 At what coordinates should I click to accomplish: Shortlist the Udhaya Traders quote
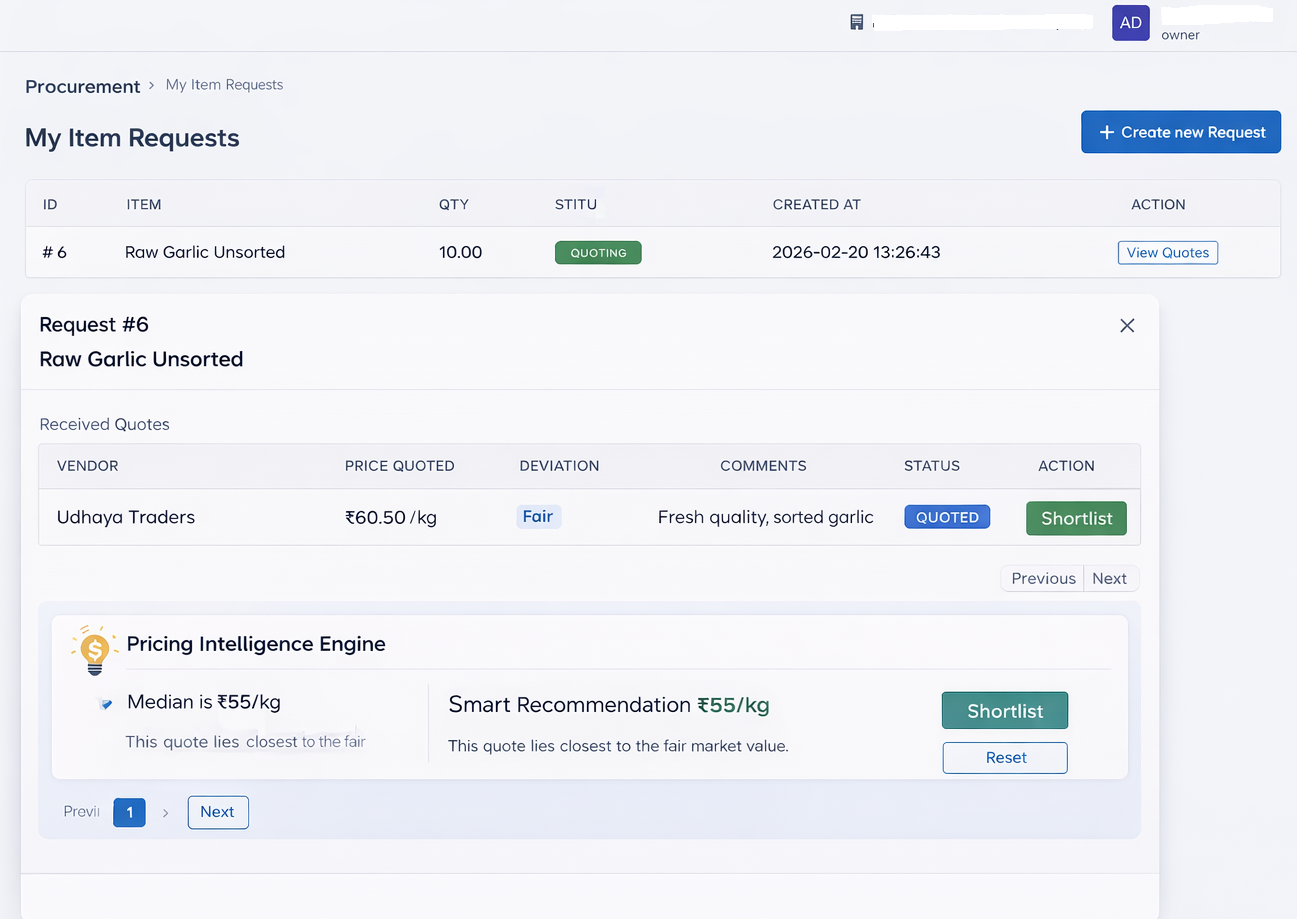click(1076, 518)
